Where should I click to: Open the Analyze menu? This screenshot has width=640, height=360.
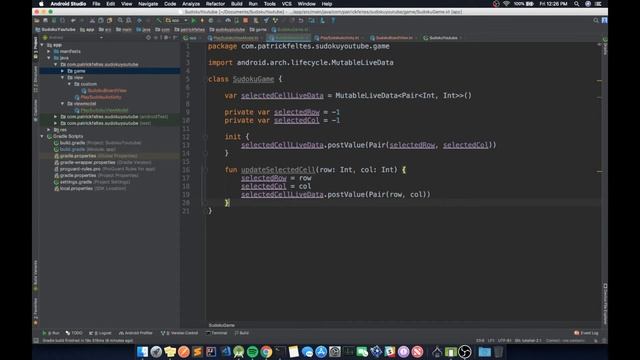[x=191, y=4]
